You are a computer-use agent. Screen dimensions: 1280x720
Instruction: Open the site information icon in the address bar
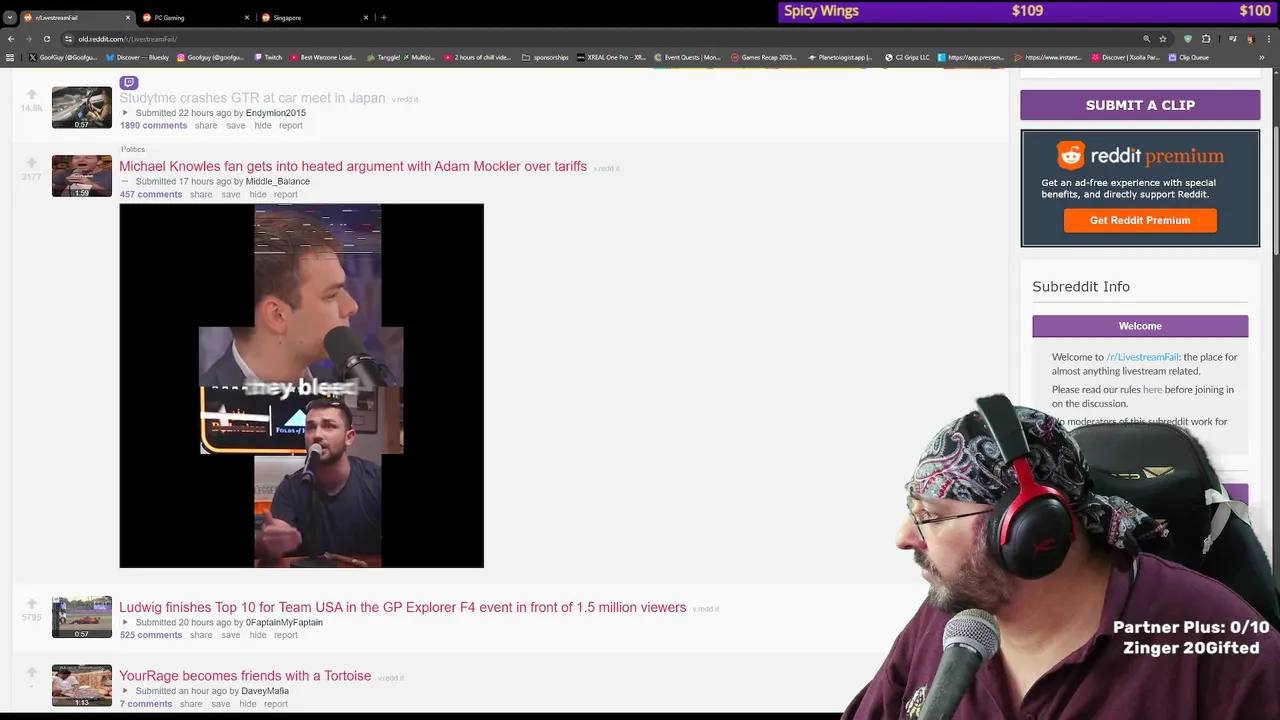pyautogui.click(x=68, y=39)
